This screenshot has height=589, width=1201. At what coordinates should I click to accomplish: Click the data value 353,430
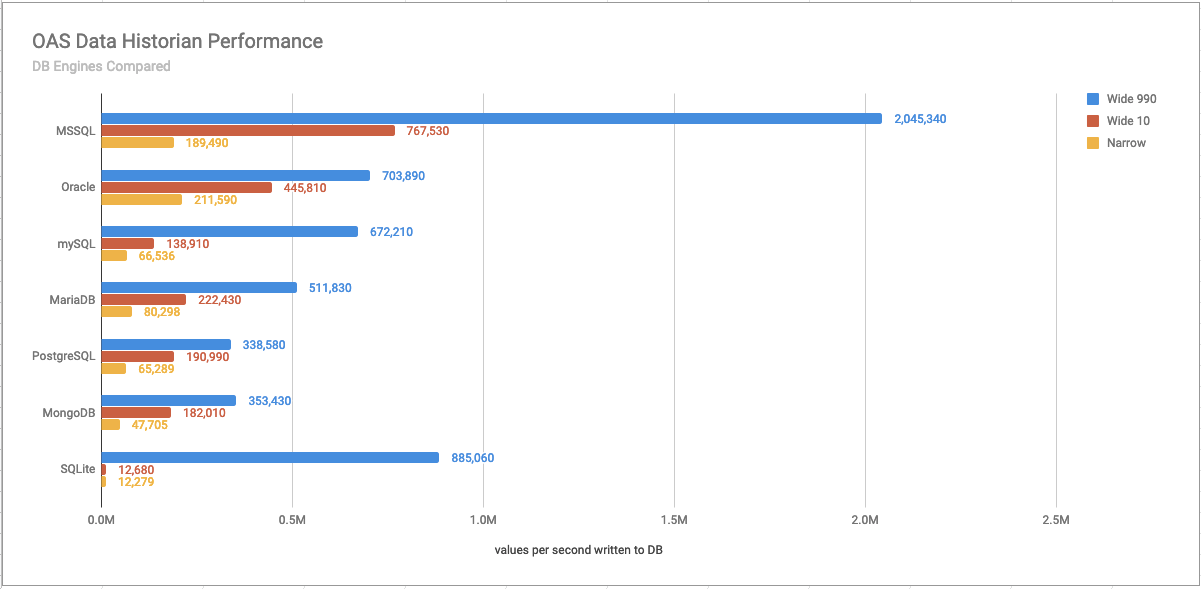click(269, 401)
